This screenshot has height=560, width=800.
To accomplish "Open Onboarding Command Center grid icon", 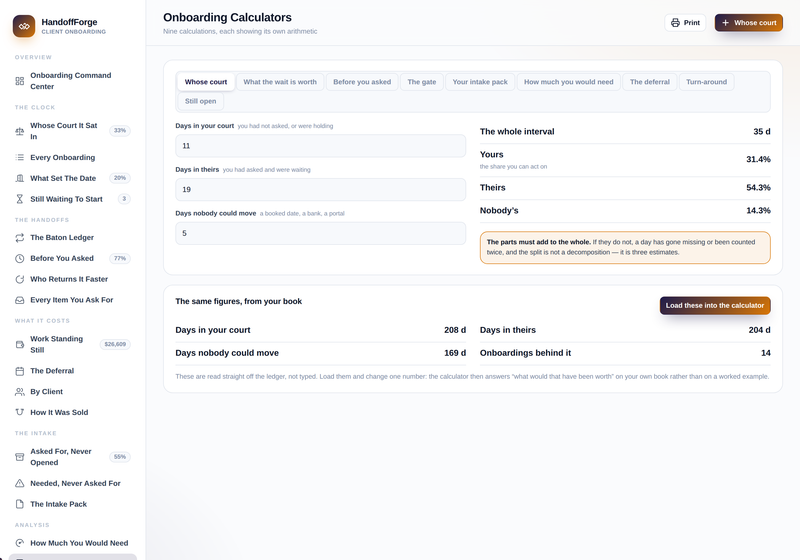I will coord(19,81).
